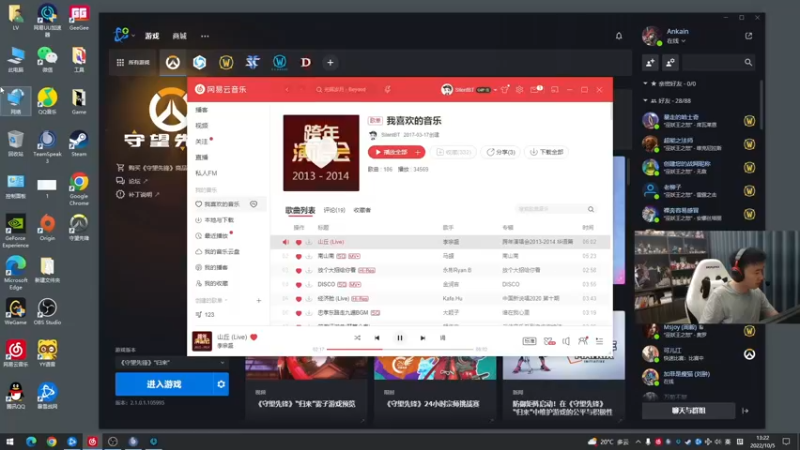Open 私人FM in NetEase sidebar
The width and height of the screenshot is (800, 450).
click(206, 173)
